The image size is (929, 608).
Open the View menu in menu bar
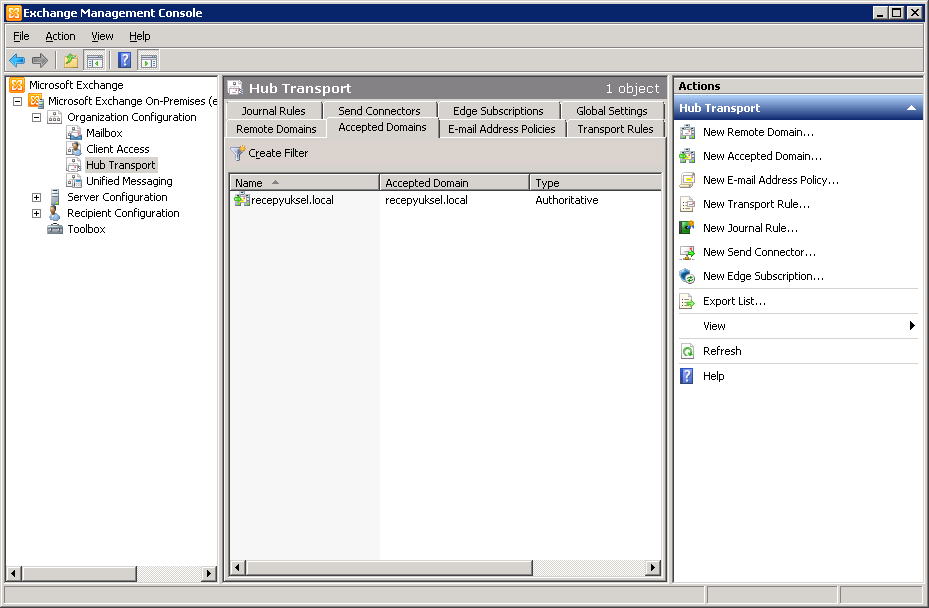102,36
